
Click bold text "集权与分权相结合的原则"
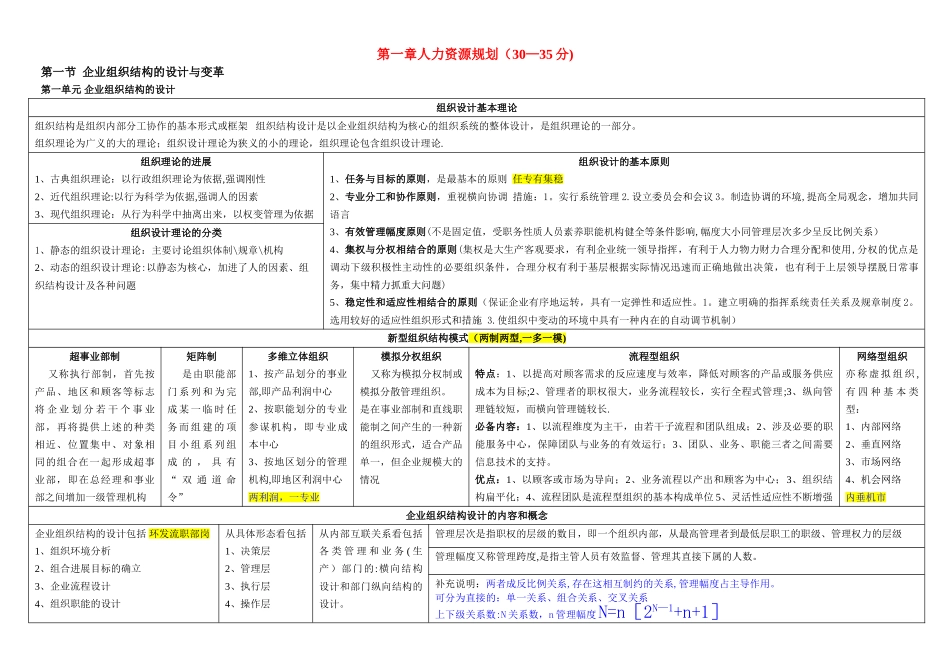[x=400, y=249]
